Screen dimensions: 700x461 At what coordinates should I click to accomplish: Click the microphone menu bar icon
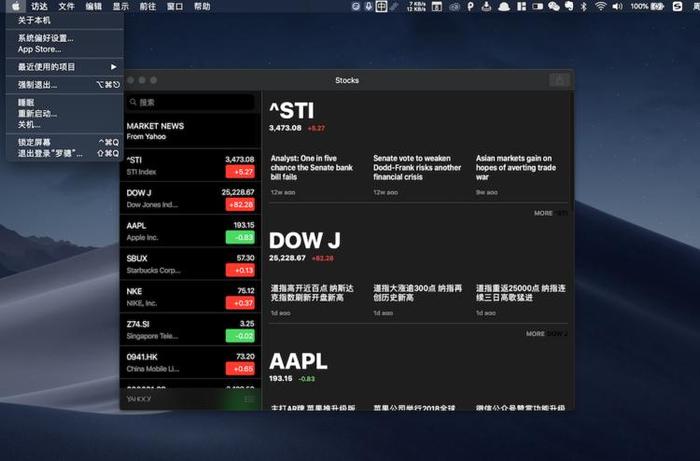click(369, 6)
